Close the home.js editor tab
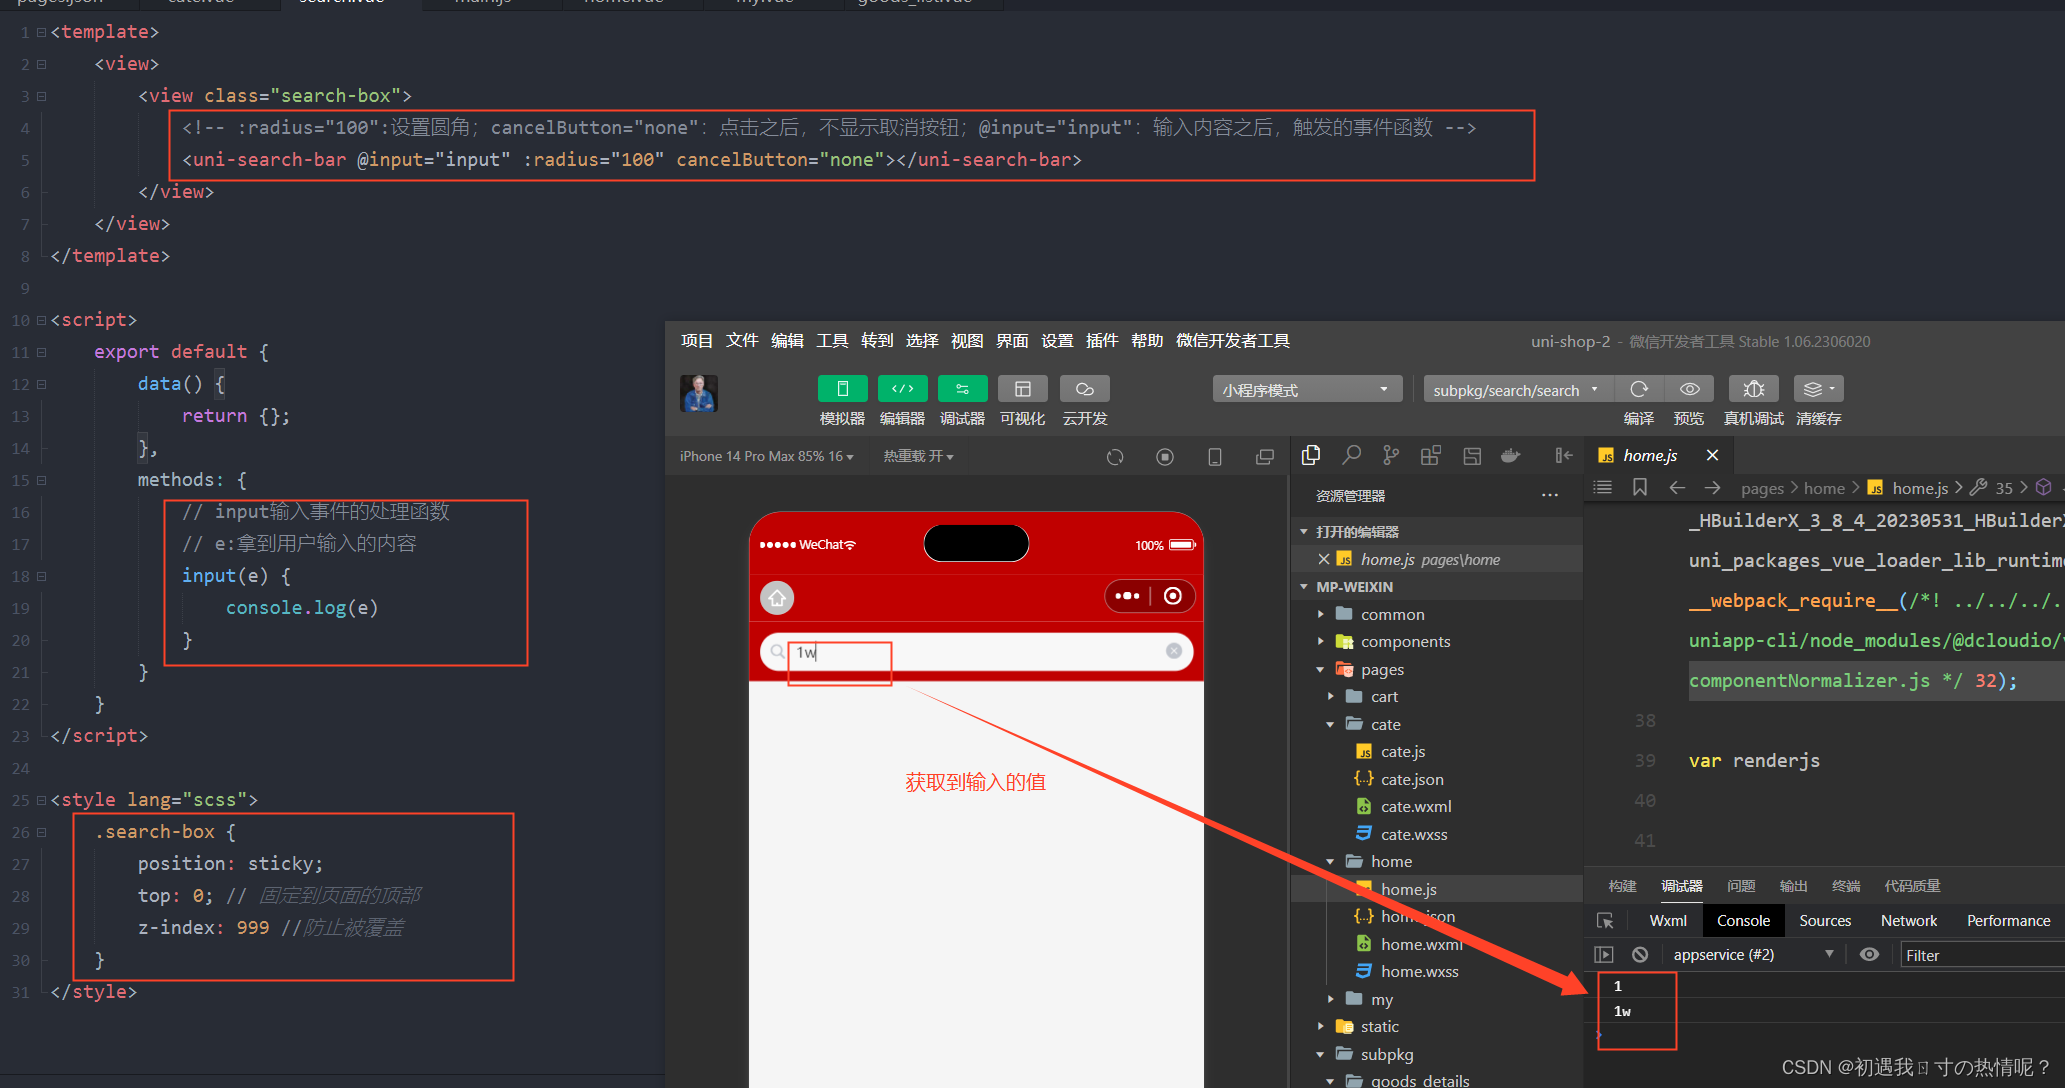2065x1088 pixels. pyautogui.click(x=1713, y=456)
